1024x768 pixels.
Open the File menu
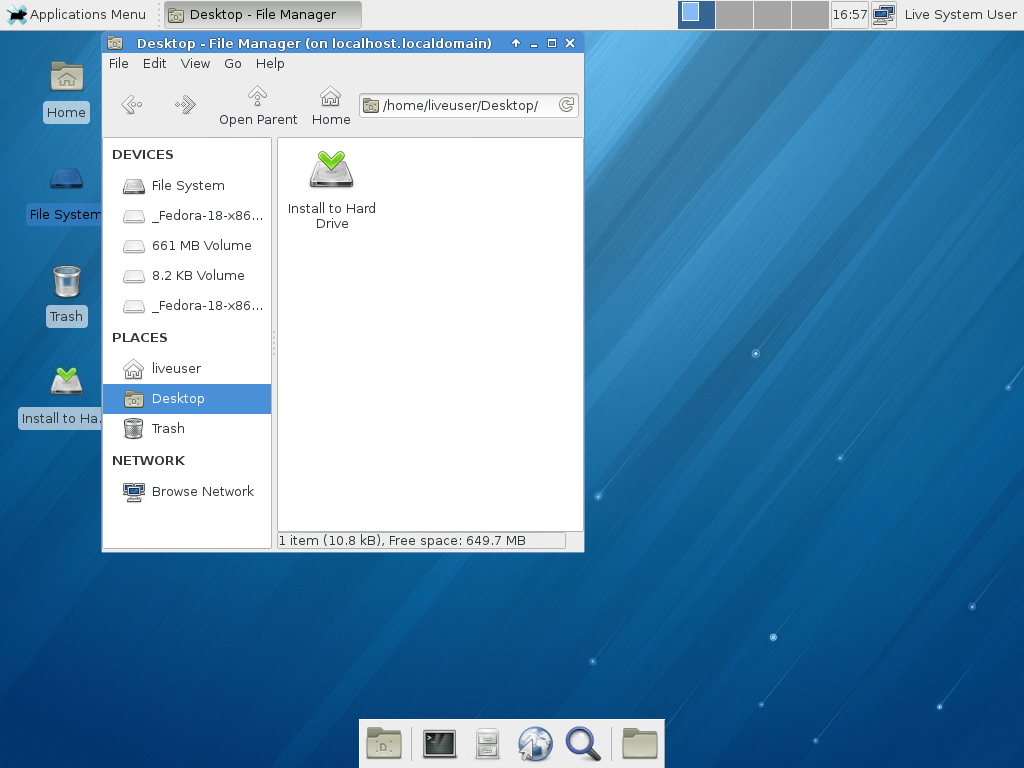point(118,63)
